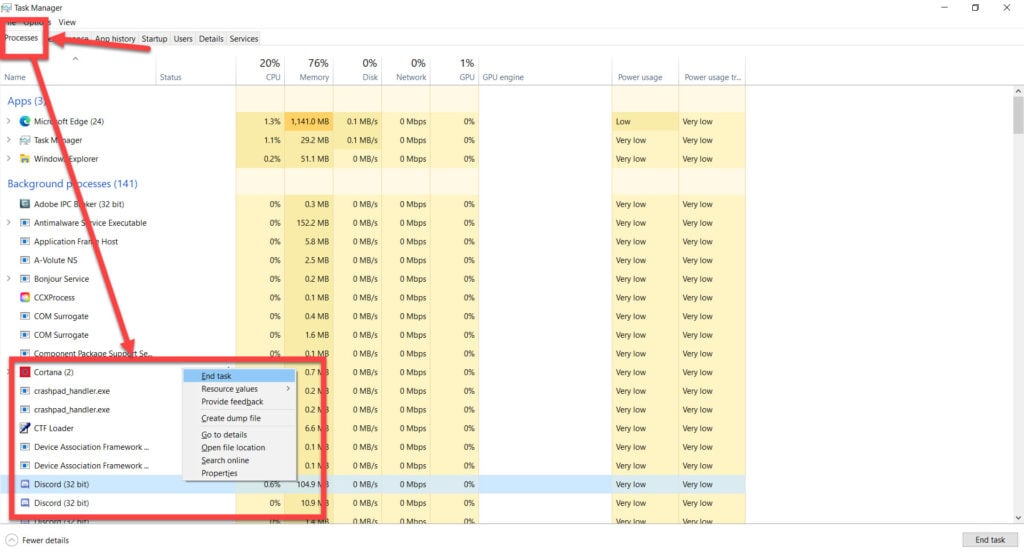Switch to the Users tab

pyautogui.click(x=183, y=39)
